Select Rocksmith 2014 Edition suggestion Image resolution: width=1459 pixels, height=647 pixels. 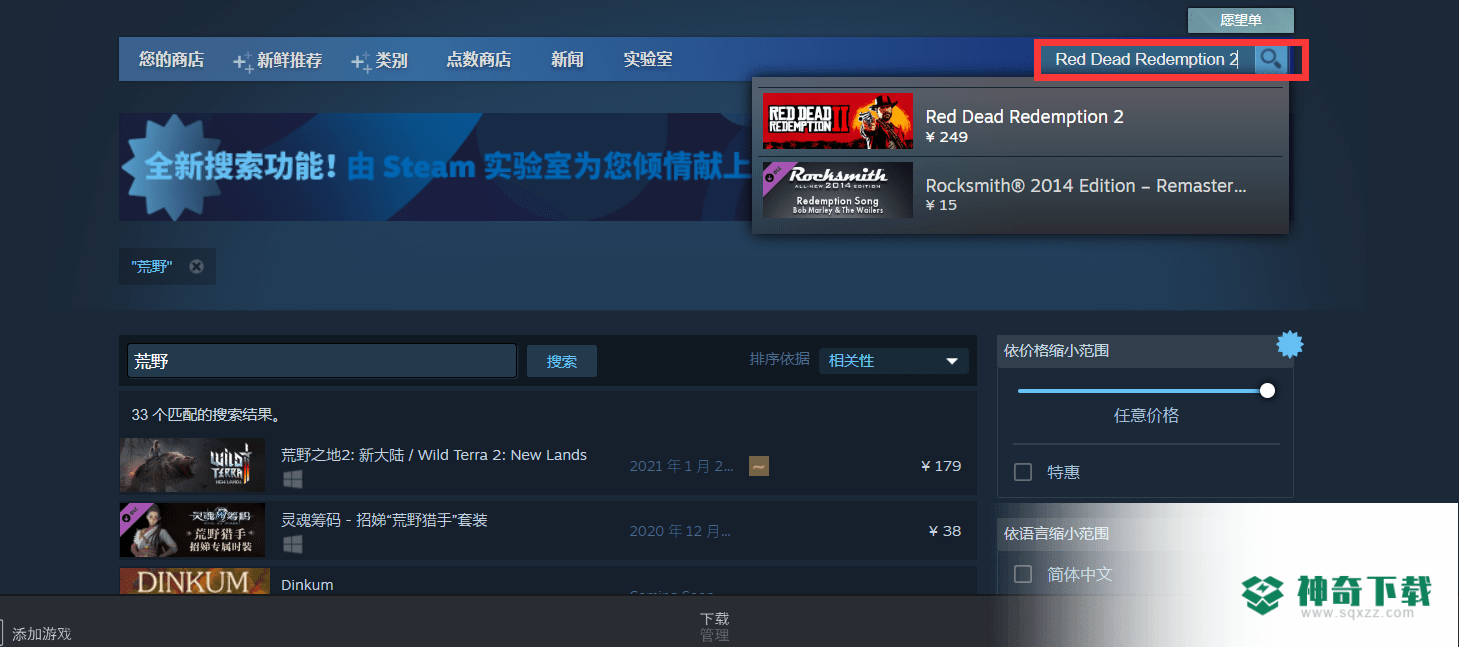1019,190
